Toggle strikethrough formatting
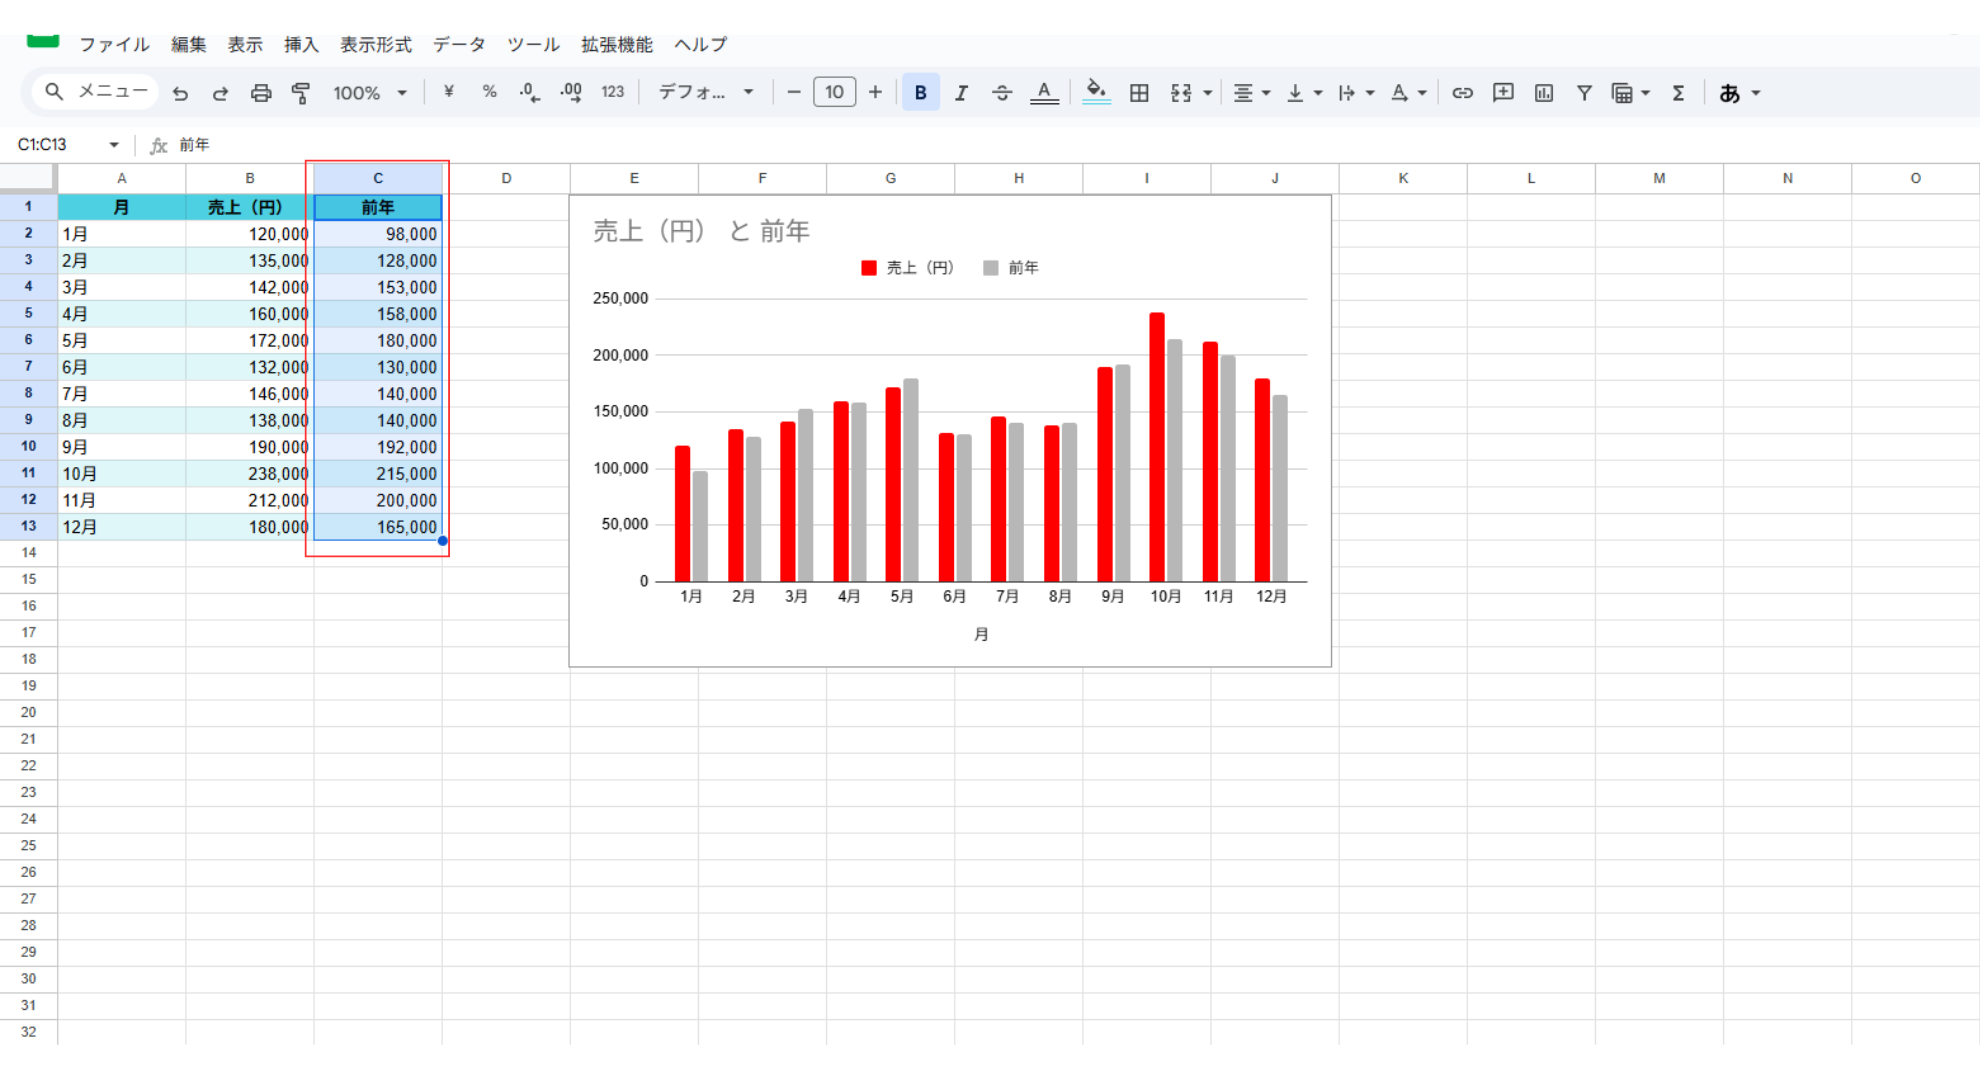The height and width of the screenshot is (1080, 1980). coord(1002,93)
